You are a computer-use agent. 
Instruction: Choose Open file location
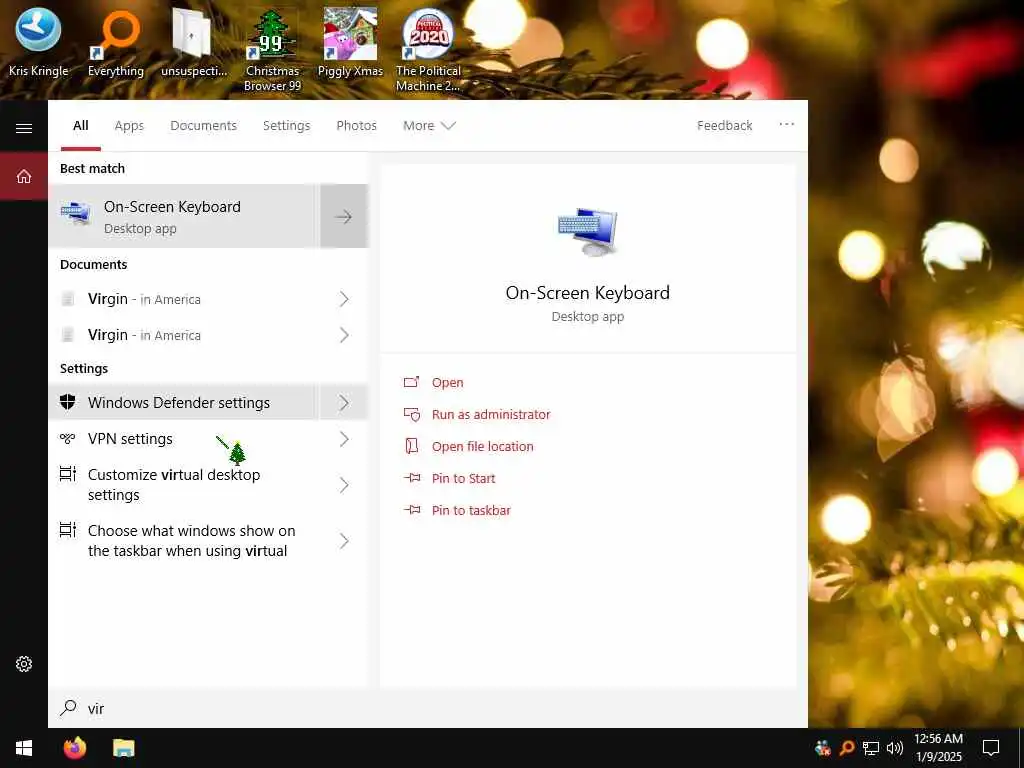[482, 447]
